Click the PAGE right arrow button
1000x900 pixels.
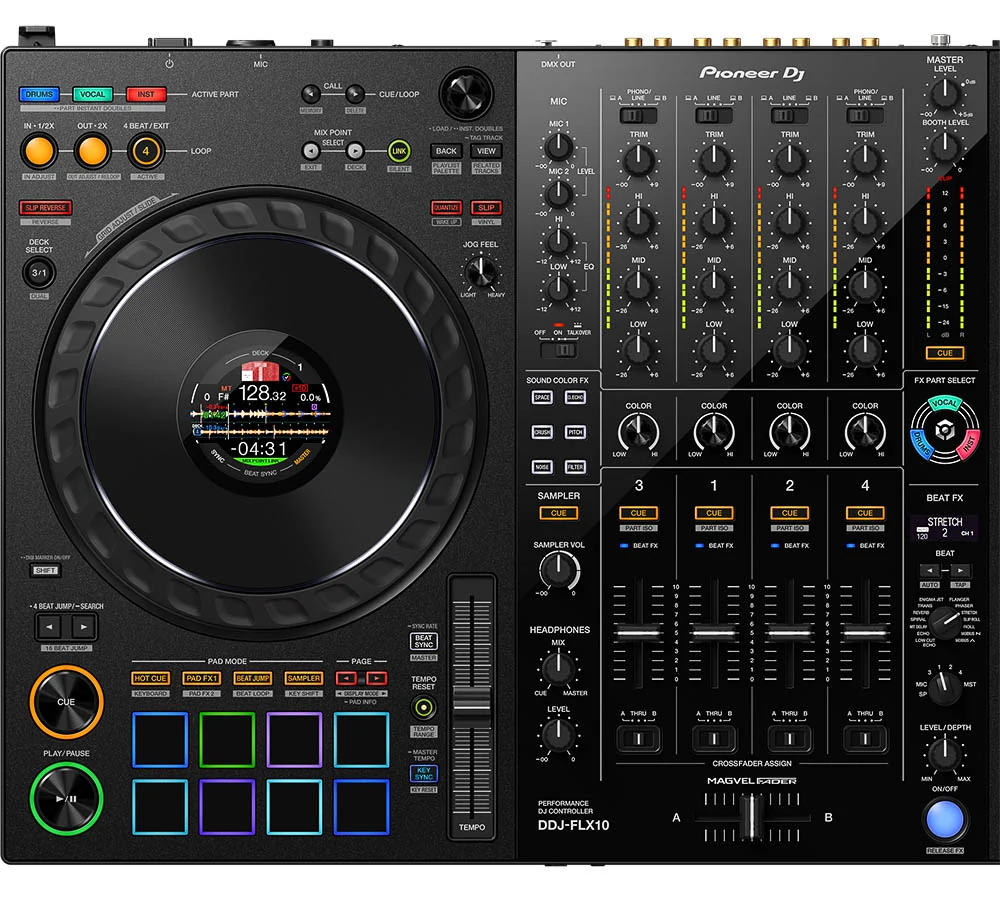click(x=377, y=679)
